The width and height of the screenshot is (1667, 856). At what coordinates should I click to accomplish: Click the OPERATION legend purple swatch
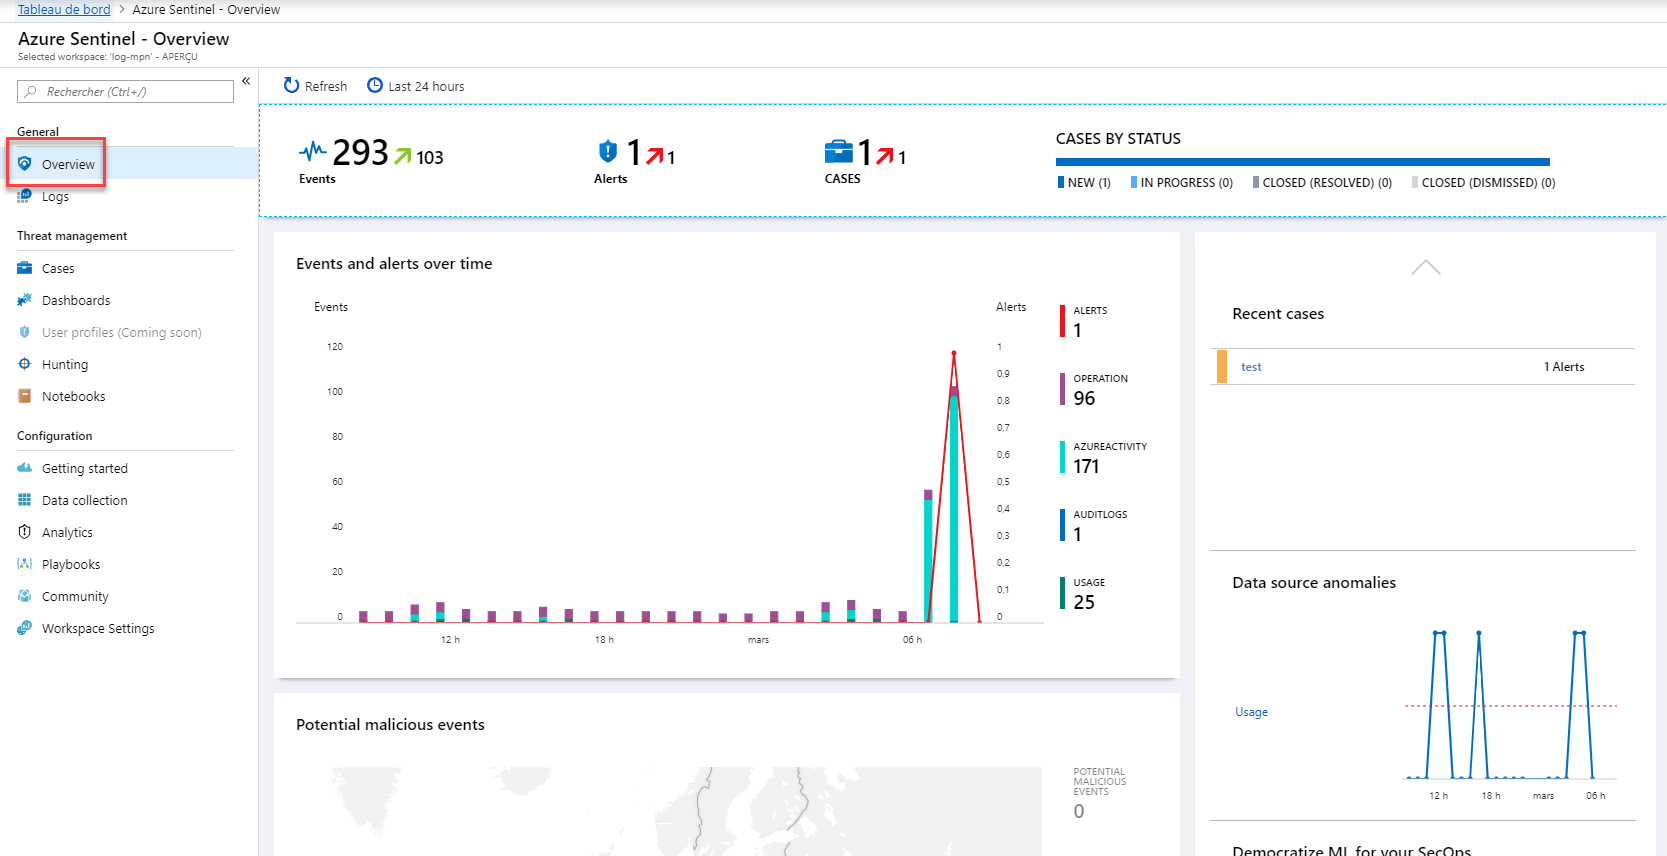pyautogui.click(x=1062, y=389)
